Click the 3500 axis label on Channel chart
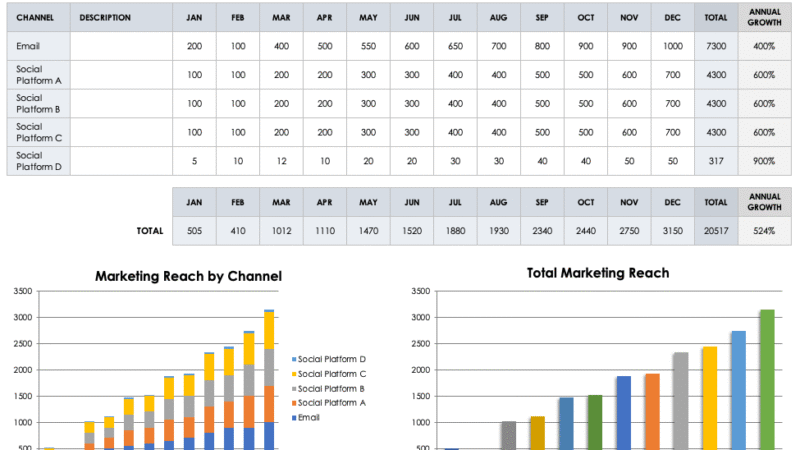Viewport: 800px width, 450px height. [x=23, y=291]
